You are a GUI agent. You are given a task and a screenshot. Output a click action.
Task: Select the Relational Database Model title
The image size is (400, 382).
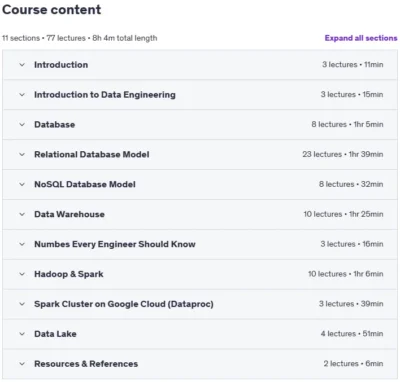tap(92, 154)
